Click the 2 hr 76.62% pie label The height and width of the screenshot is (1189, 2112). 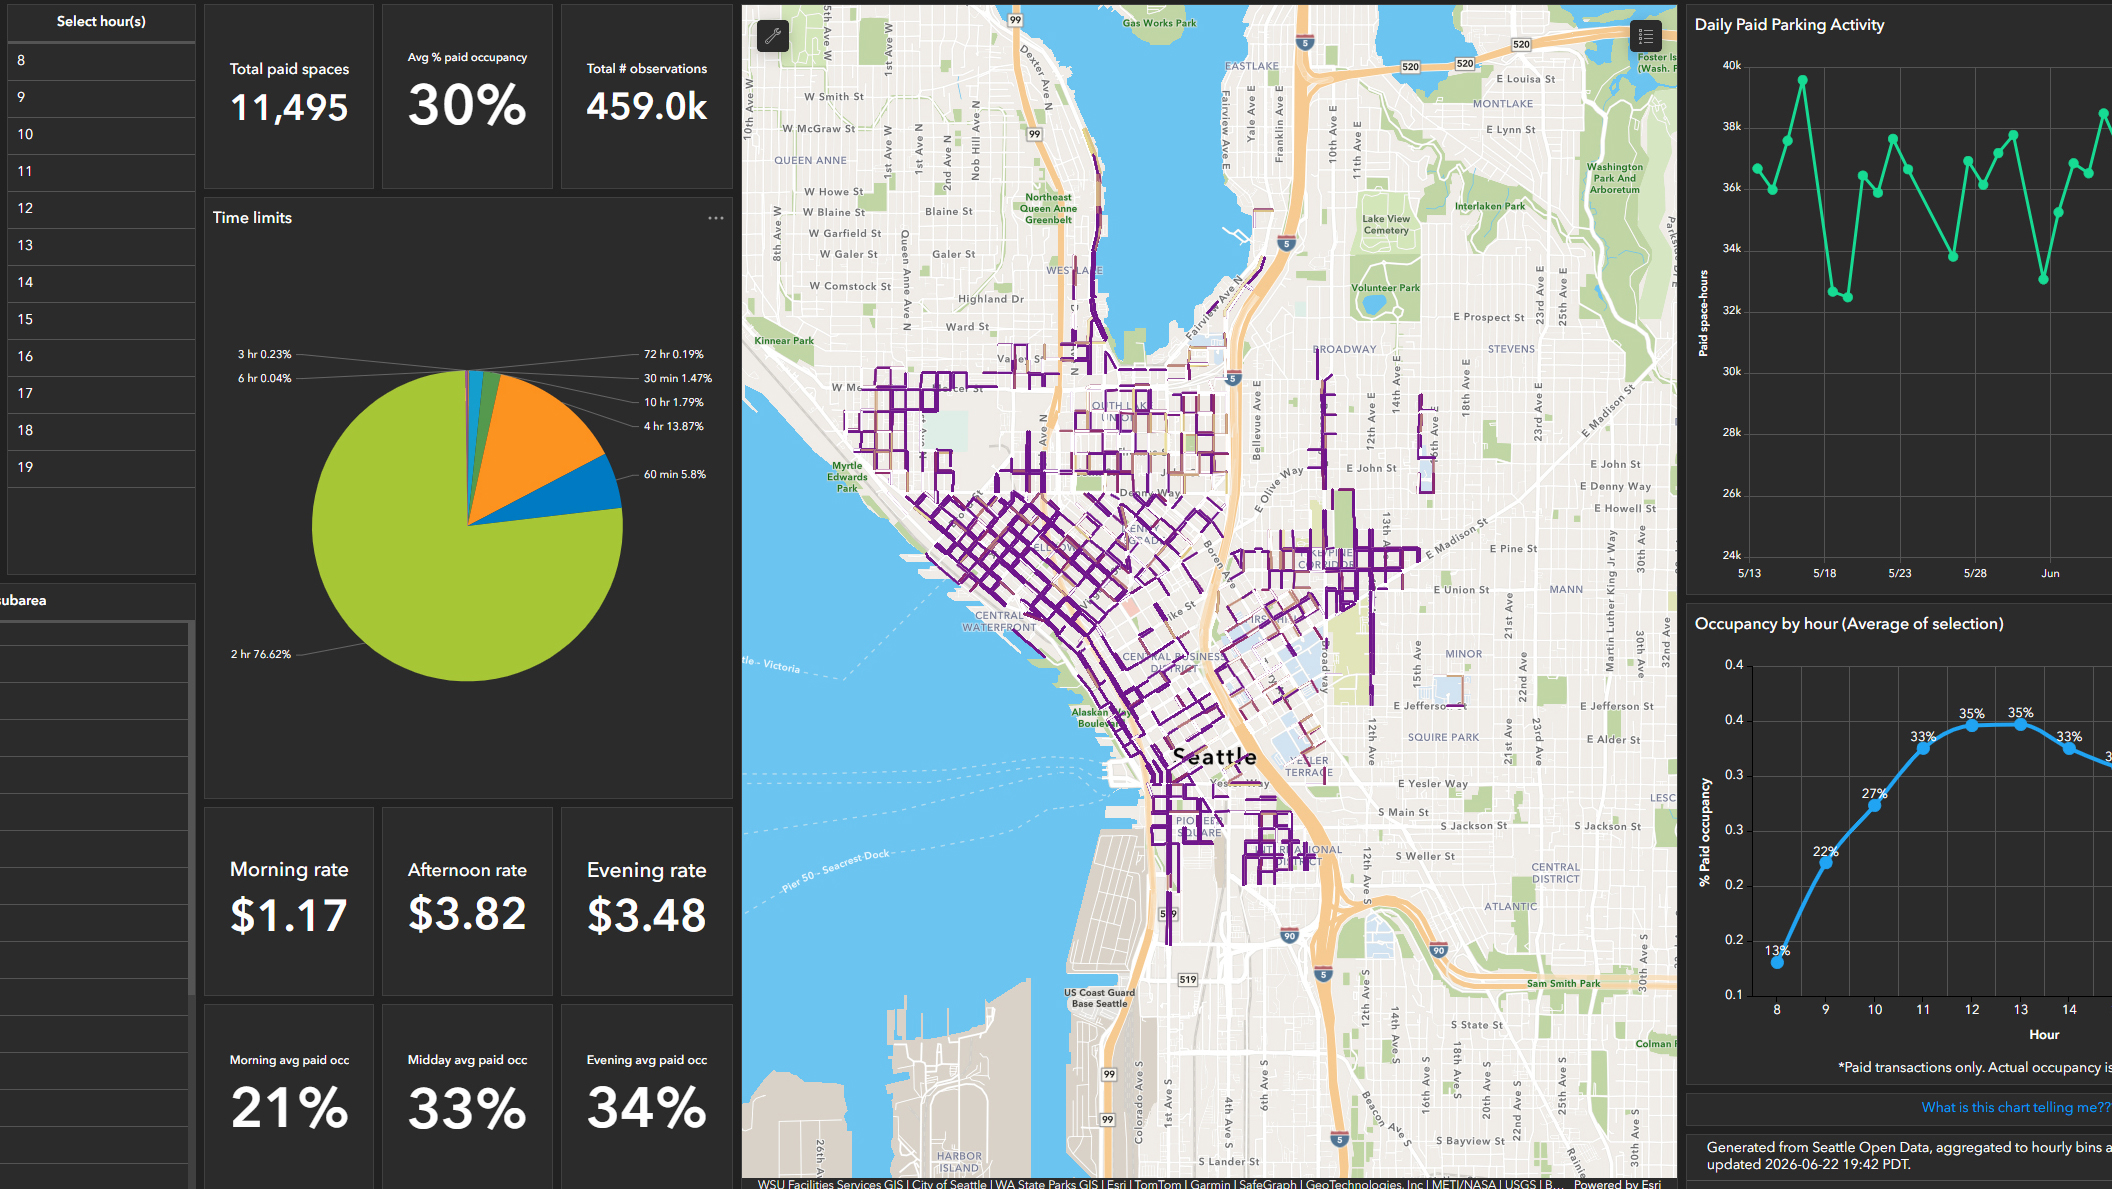261,654
